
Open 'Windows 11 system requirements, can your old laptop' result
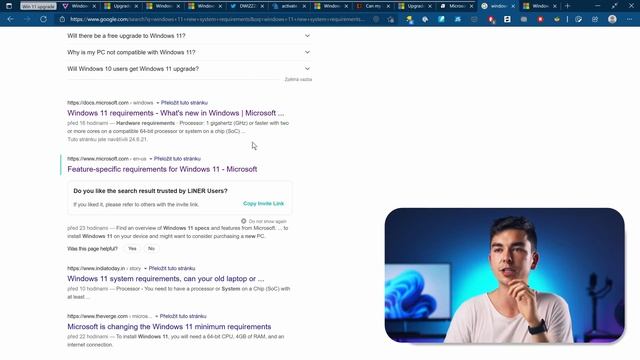(x=166, y=279)
